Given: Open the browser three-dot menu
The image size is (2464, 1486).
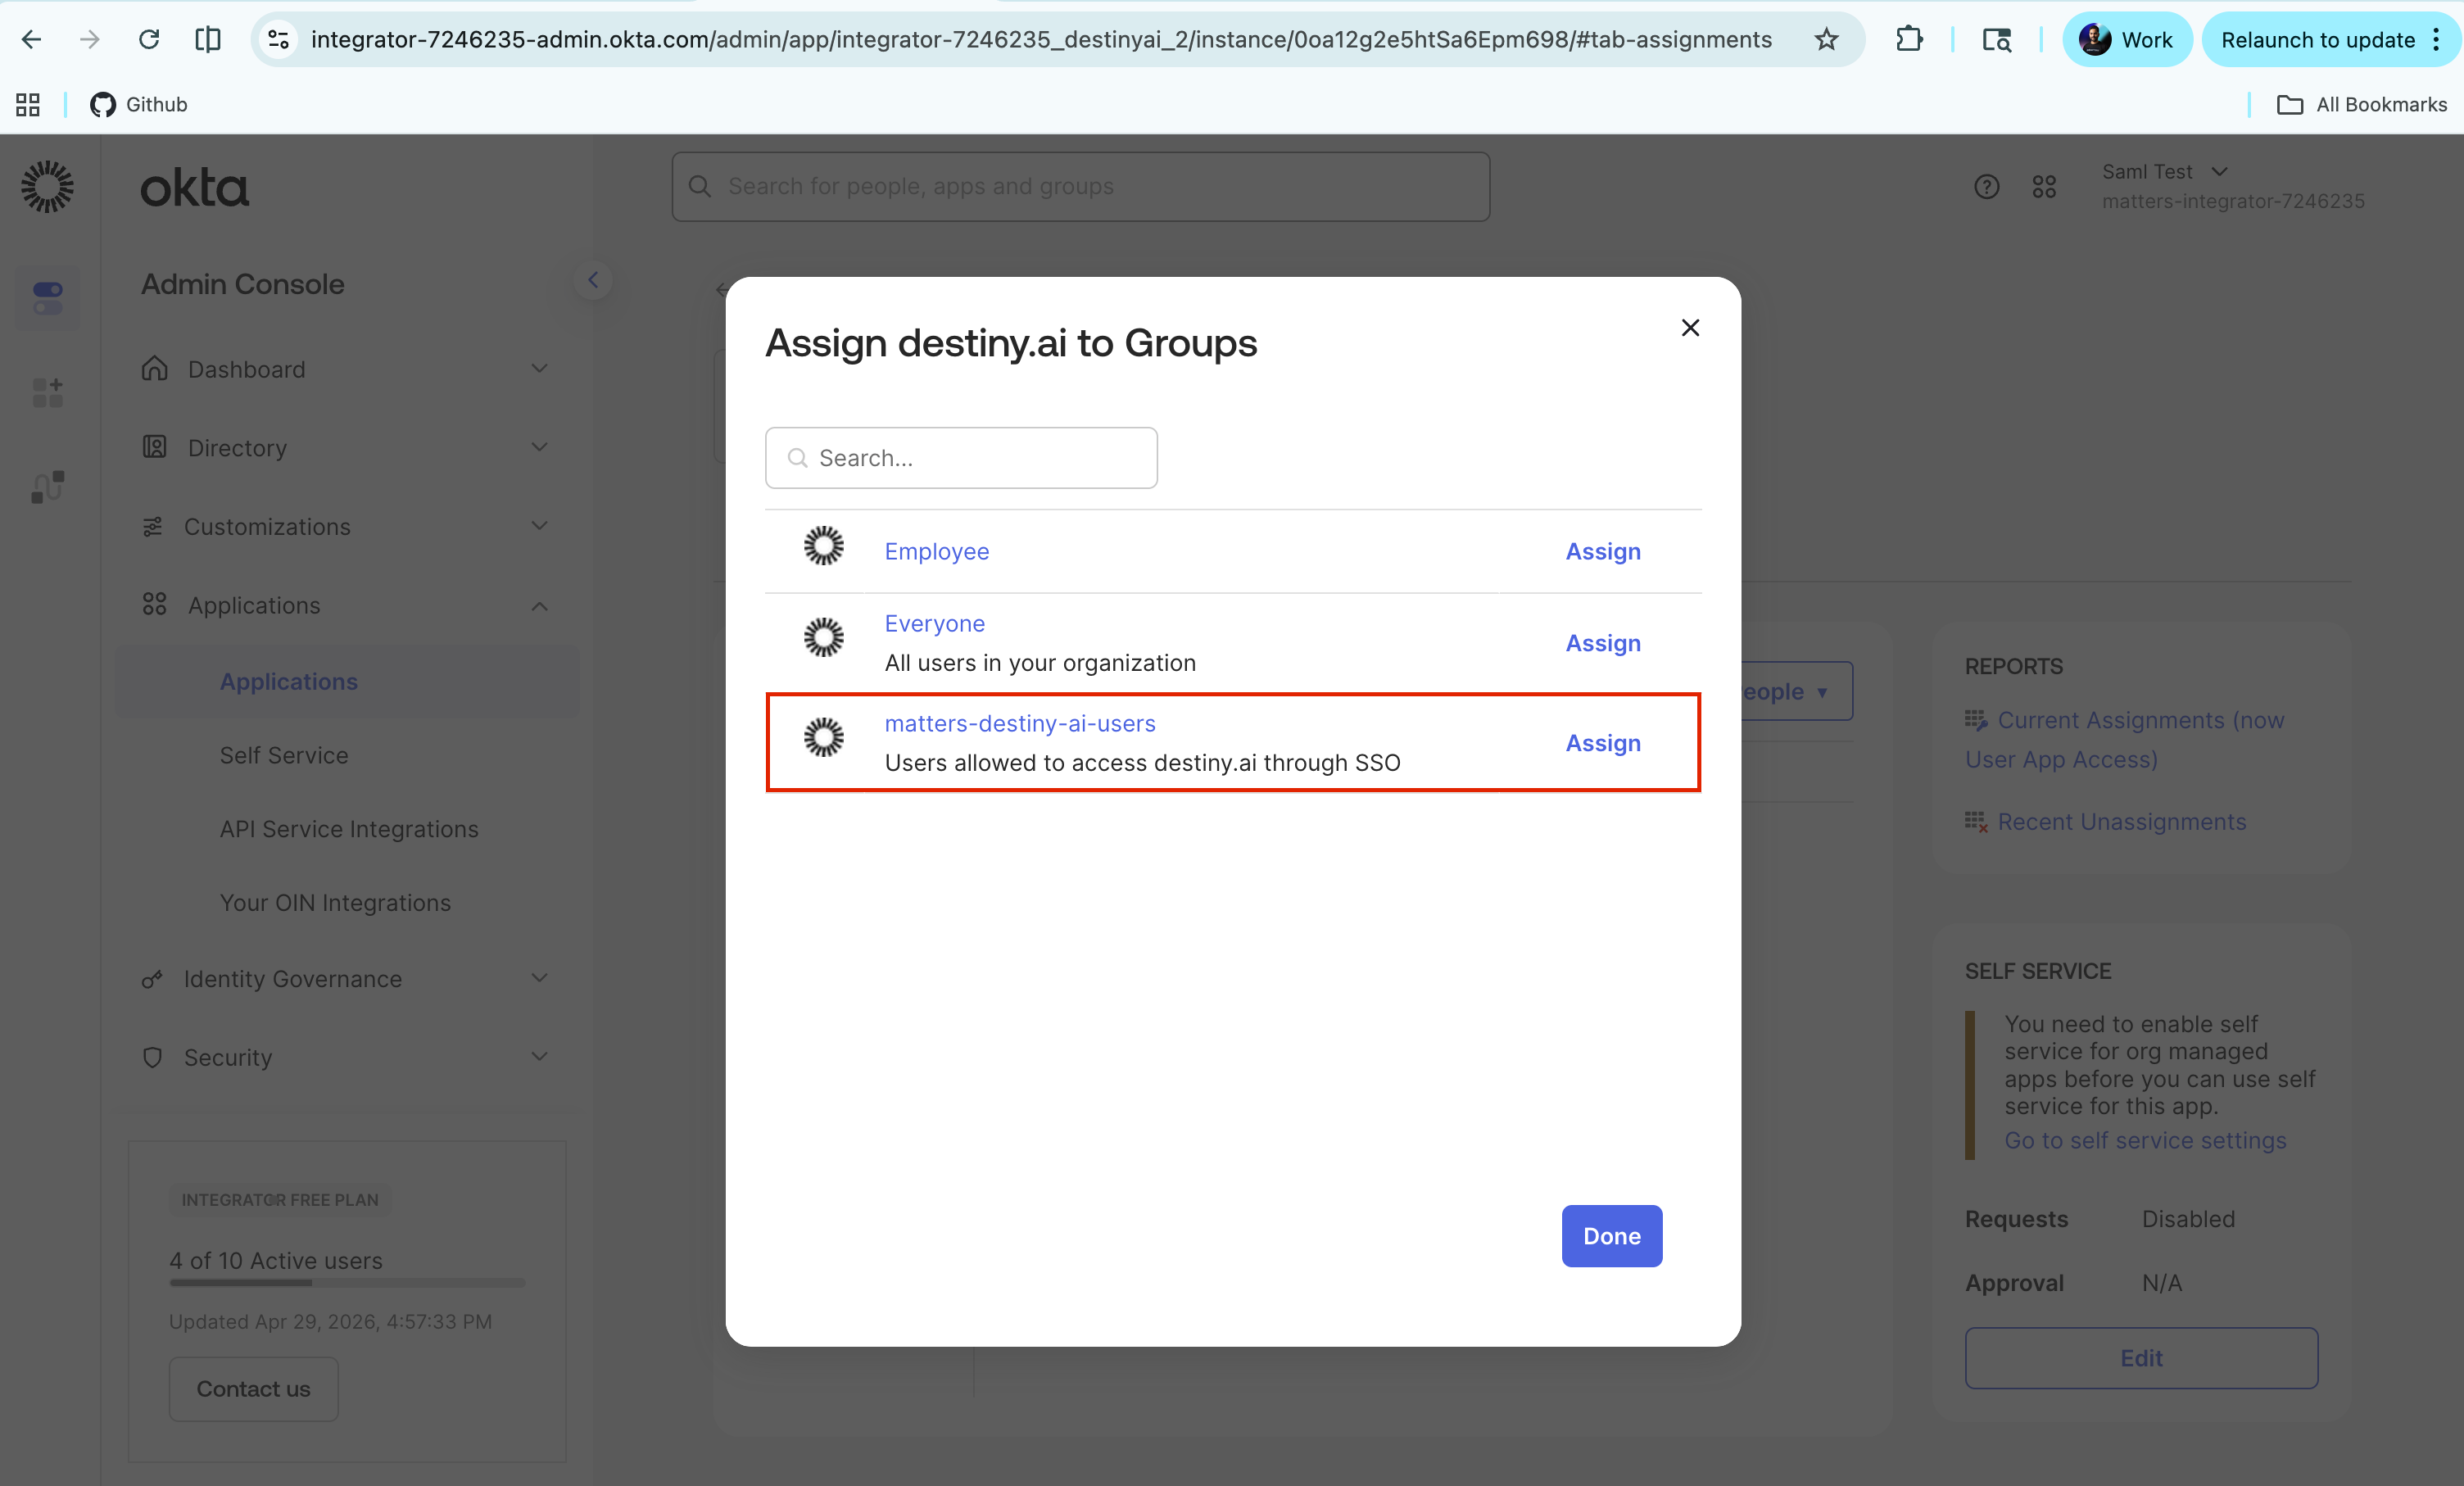Looking at the screenshot, I should click(x=2437, y=40).
